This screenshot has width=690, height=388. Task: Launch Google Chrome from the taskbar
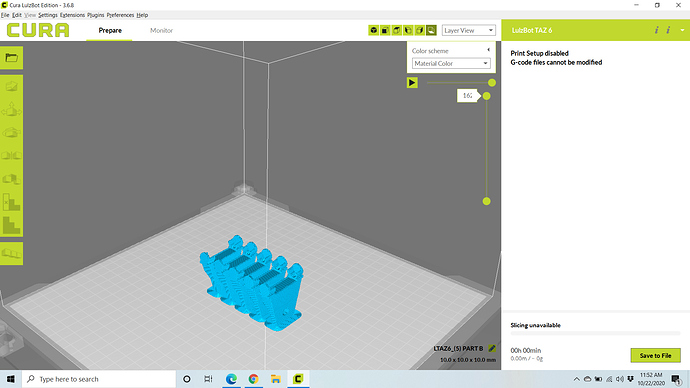[x=253, y=379]
